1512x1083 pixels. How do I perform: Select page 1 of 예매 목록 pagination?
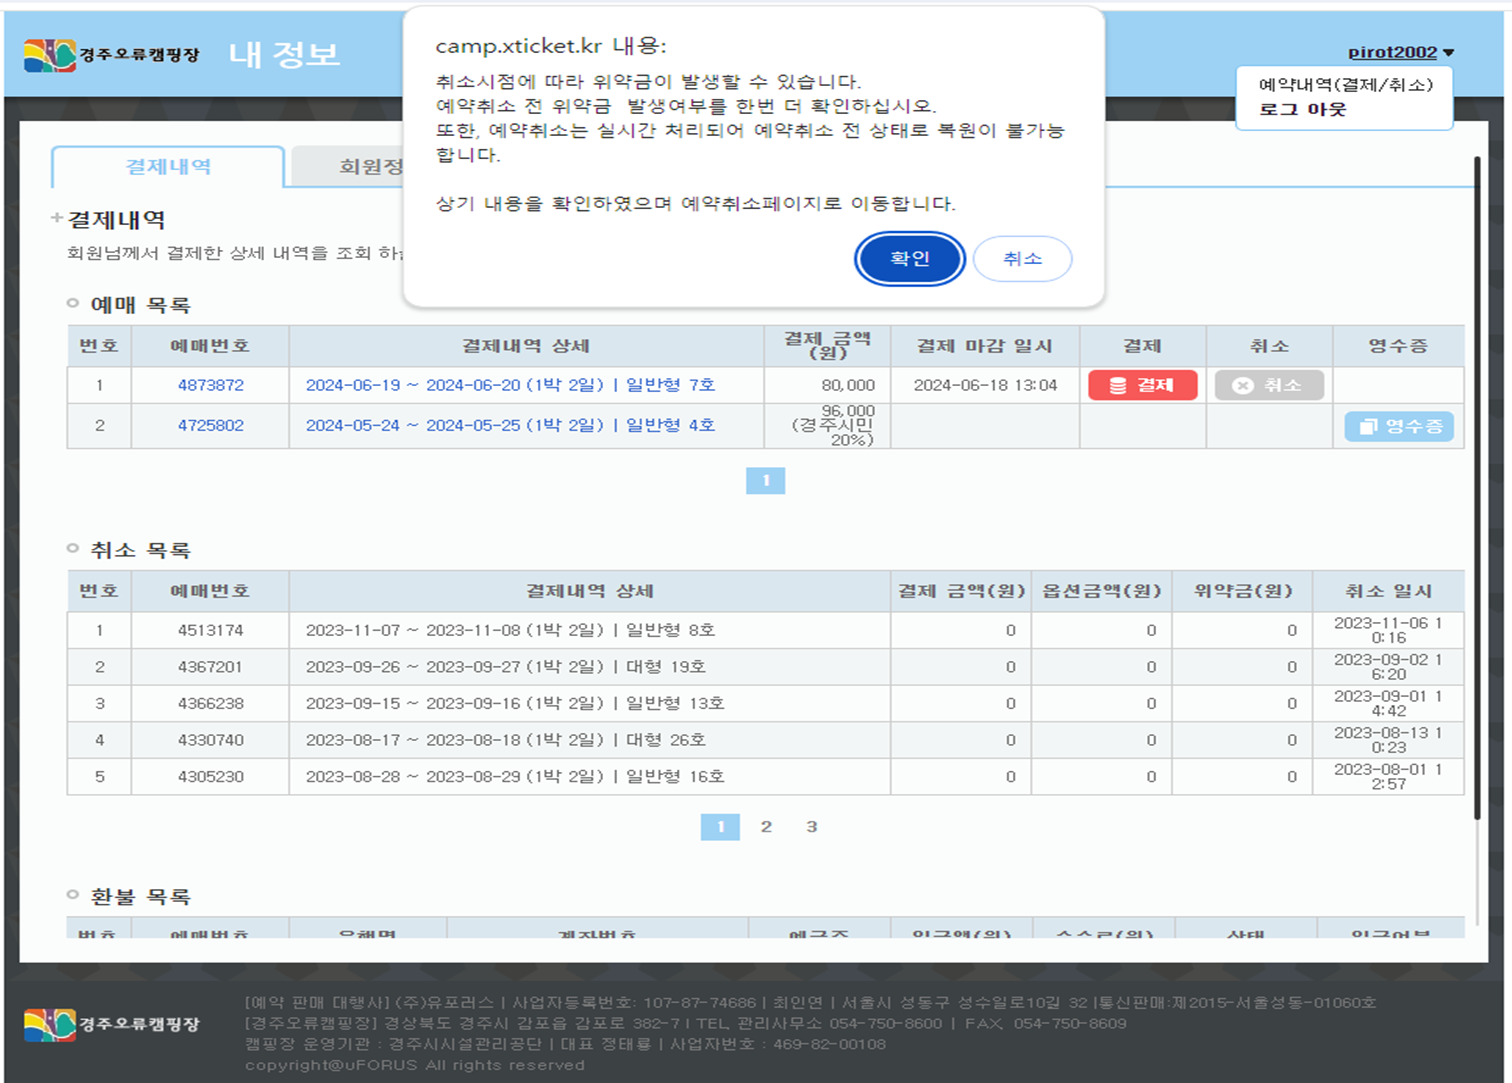coord(765,481)
